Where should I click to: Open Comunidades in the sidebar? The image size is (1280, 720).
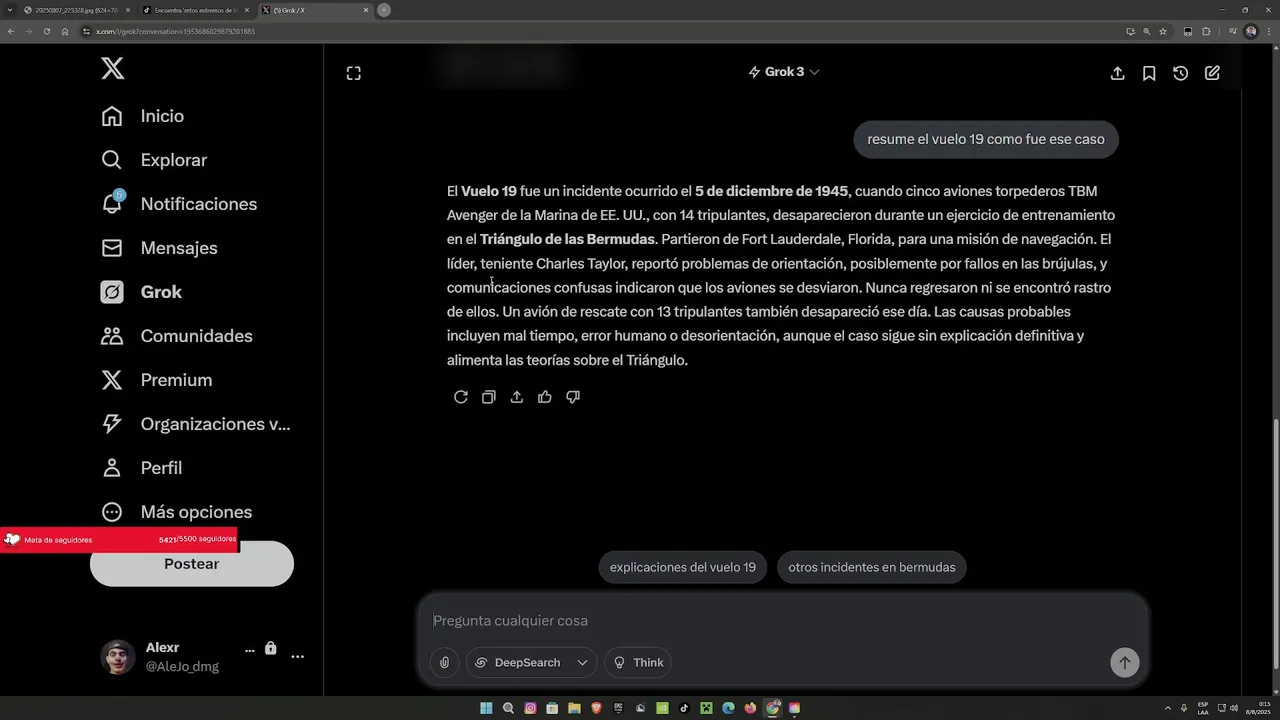[177, 336]
